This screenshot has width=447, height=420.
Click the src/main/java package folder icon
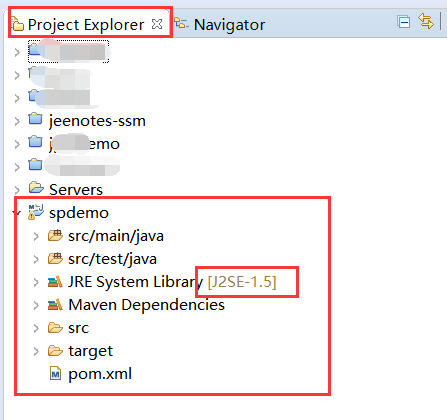(x=55, y=235)
